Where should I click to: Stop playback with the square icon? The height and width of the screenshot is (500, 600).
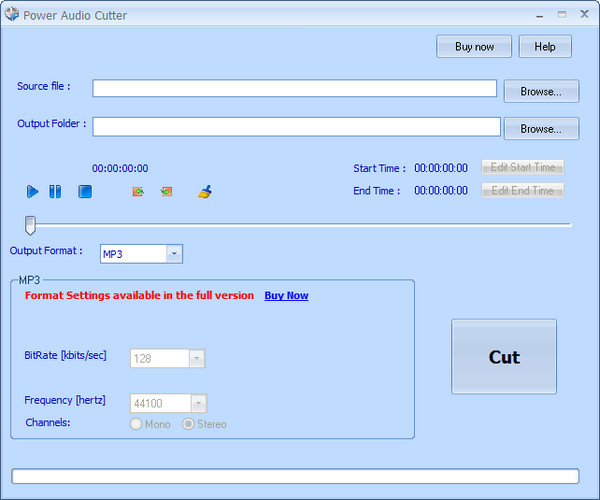pos(85,191)
